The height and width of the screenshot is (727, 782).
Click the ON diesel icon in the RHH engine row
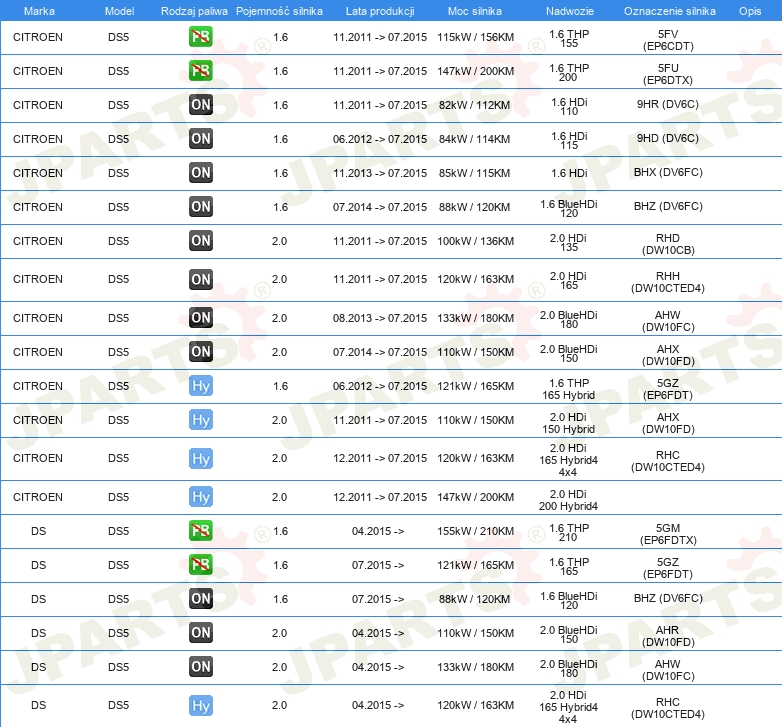(x=200, y=280)
